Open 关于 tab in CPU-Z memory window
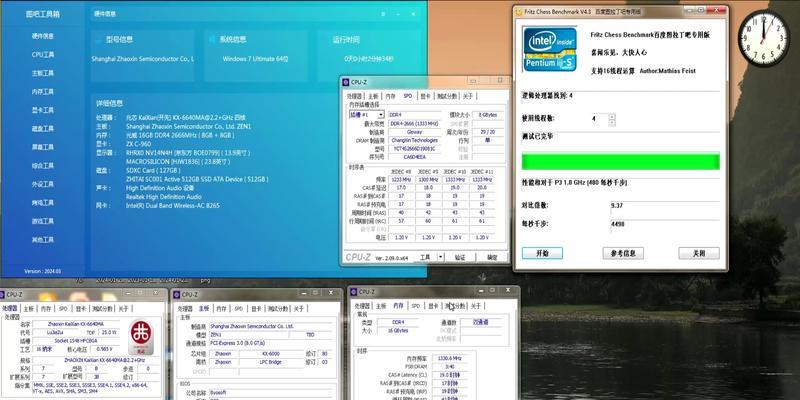 click(476, 306)
